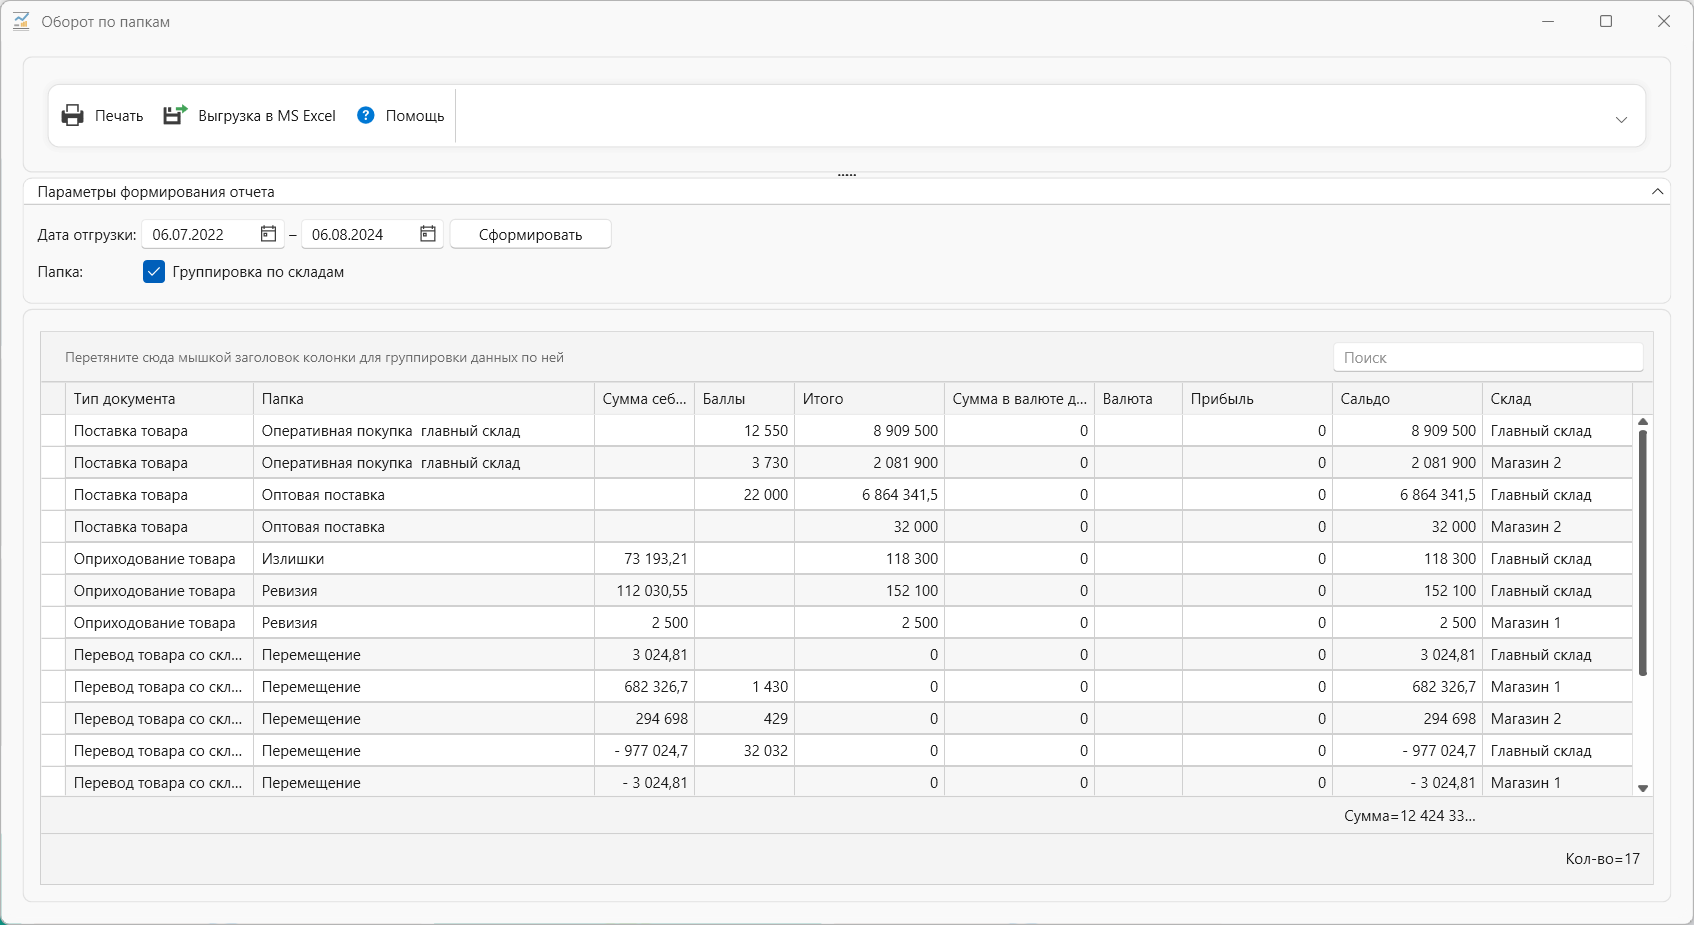Select Итого cell 118 300

(x=869, y=559)
